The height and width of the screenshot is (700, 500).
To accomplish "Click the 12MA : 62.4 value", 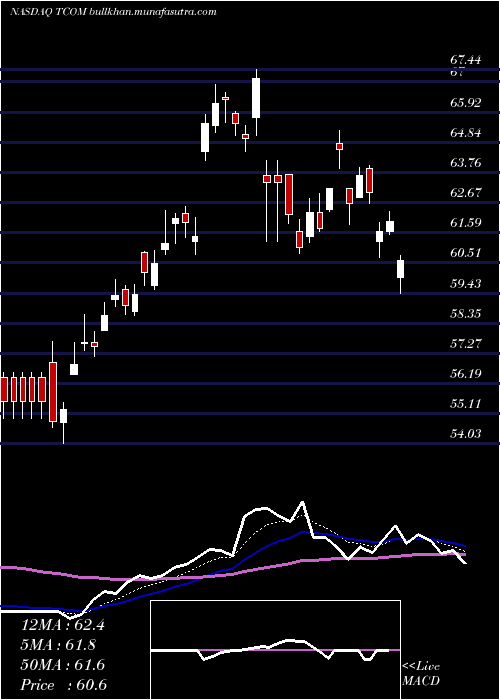I will (x=63, y=625).
